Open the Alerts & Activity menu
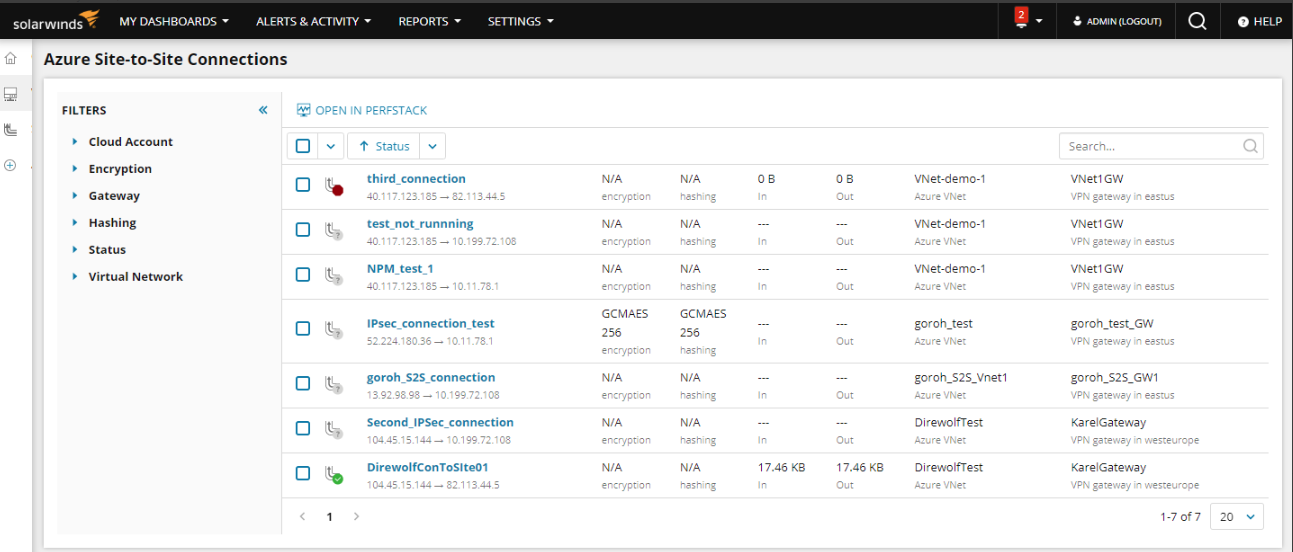1293x552 pixels. (x=314, y=21)
